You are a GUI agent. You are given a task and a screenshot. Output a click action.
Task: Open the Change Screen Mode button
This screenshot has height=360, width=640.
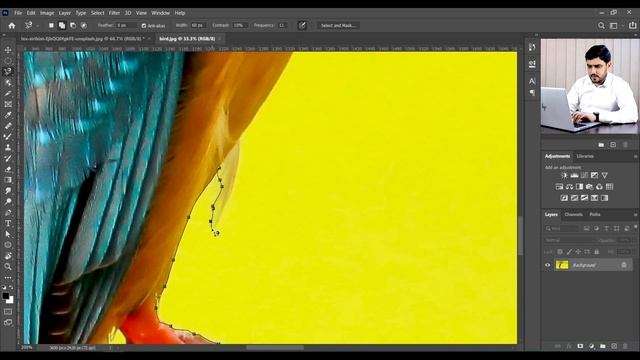(8, 322)
